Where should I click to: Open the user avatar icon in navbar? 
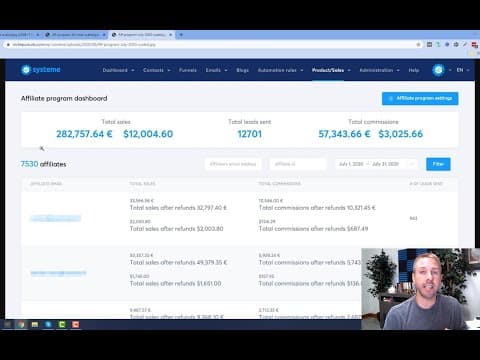pyautogui.click(x=438, y=70)
